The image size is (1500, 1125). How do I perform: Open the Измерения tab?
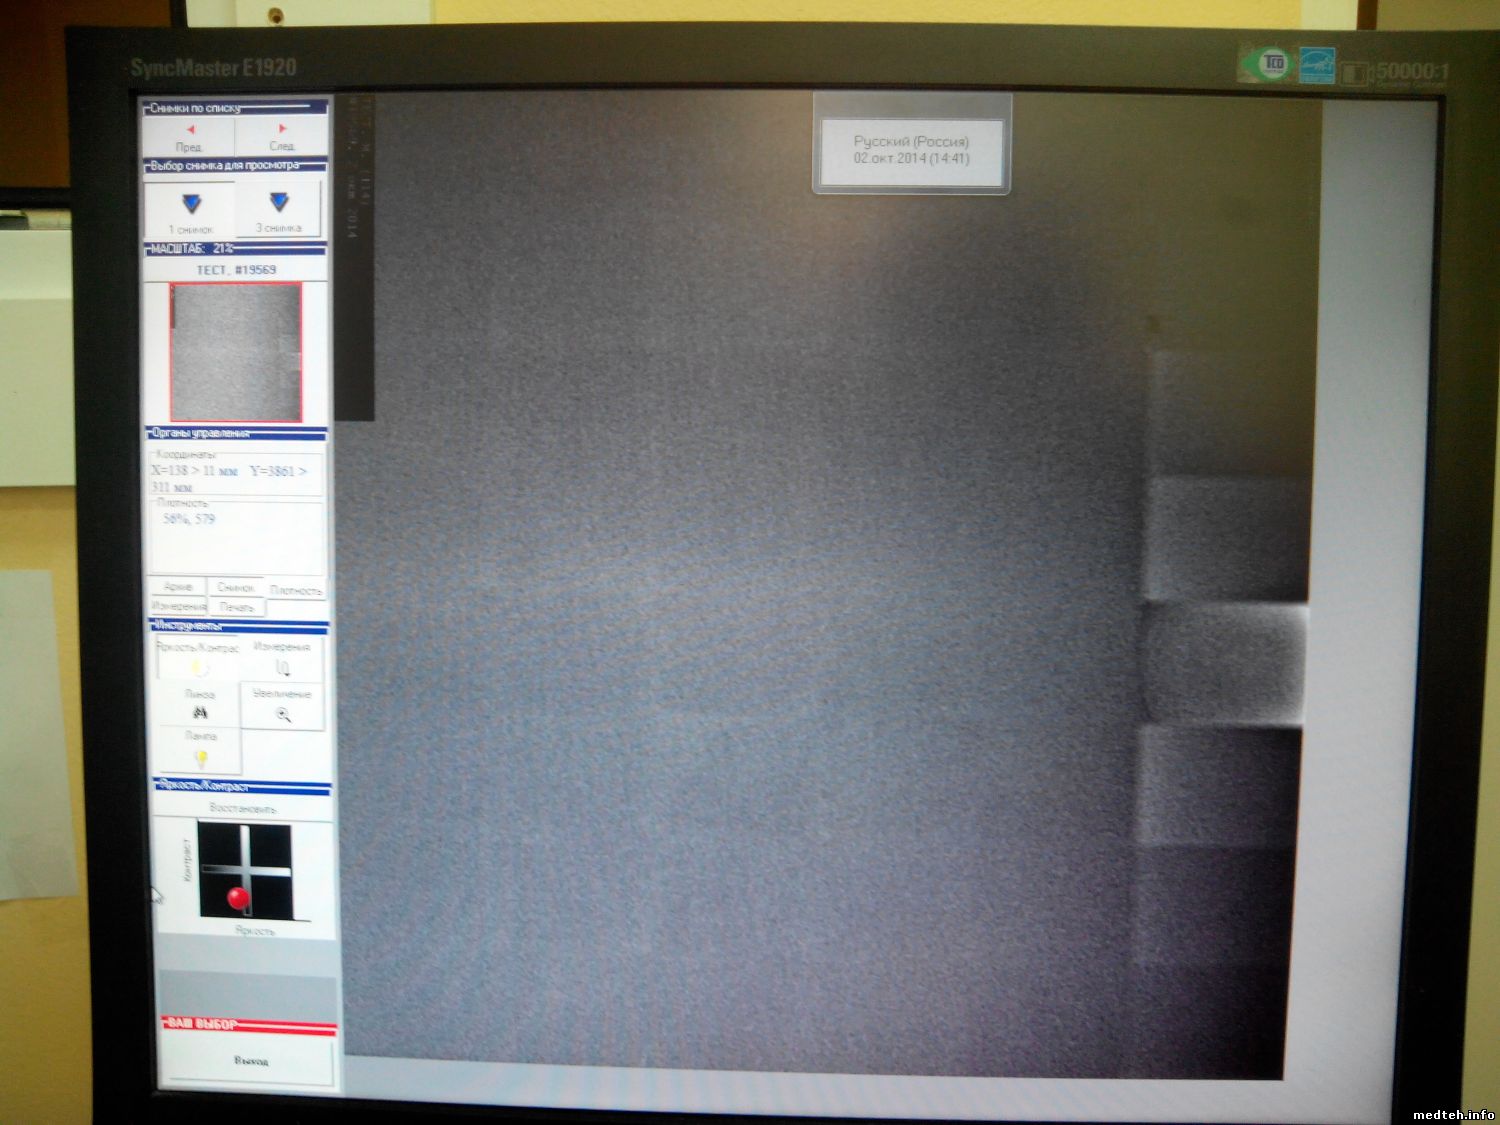coord(179,606)
